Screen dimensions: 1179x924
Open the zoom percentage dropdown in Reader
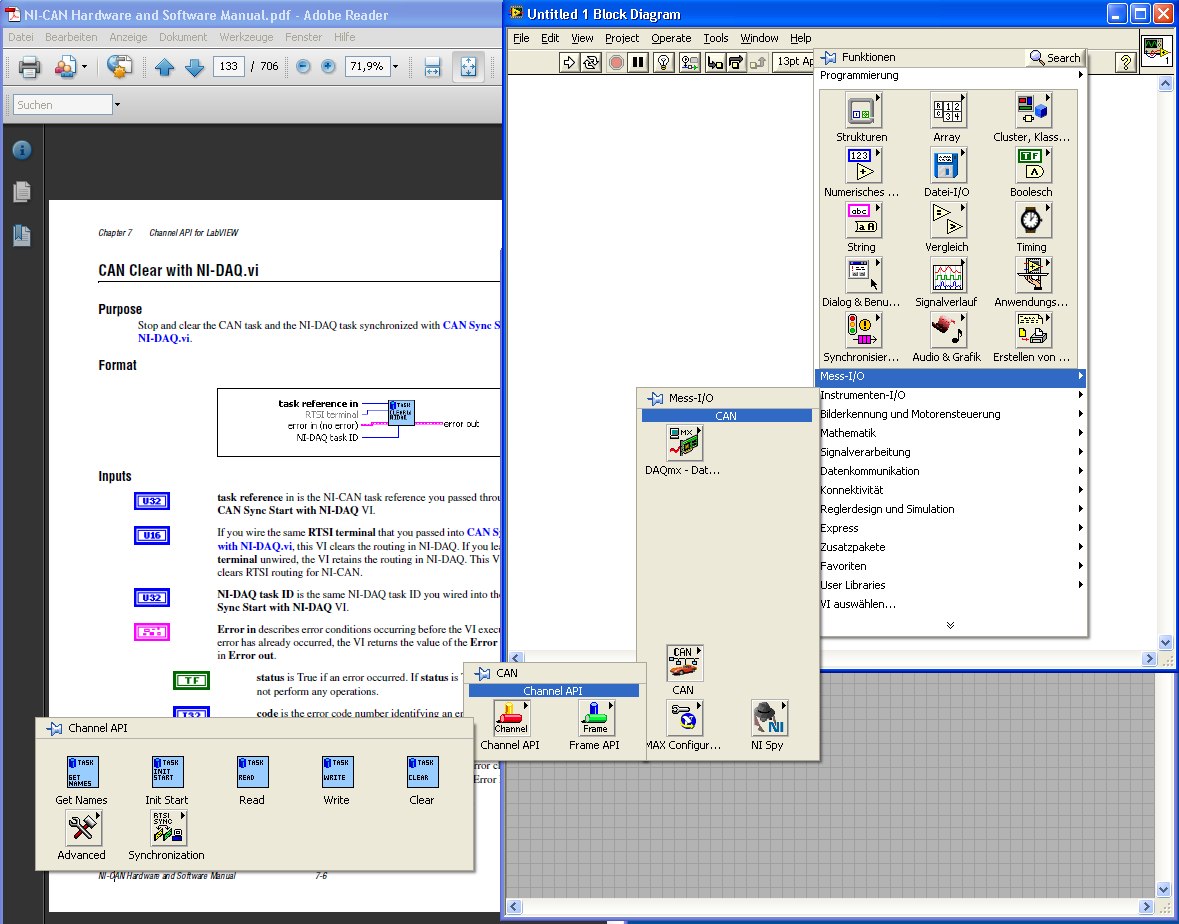tap(396, 66)
